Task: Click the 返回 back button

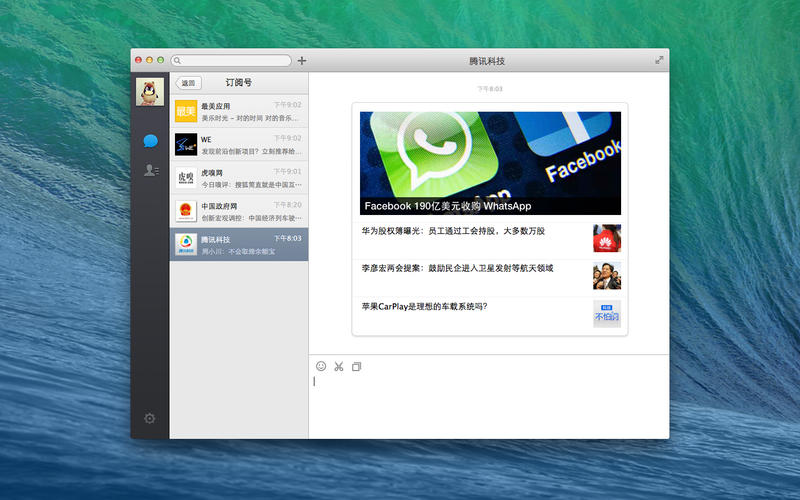Action: [188, 83]
